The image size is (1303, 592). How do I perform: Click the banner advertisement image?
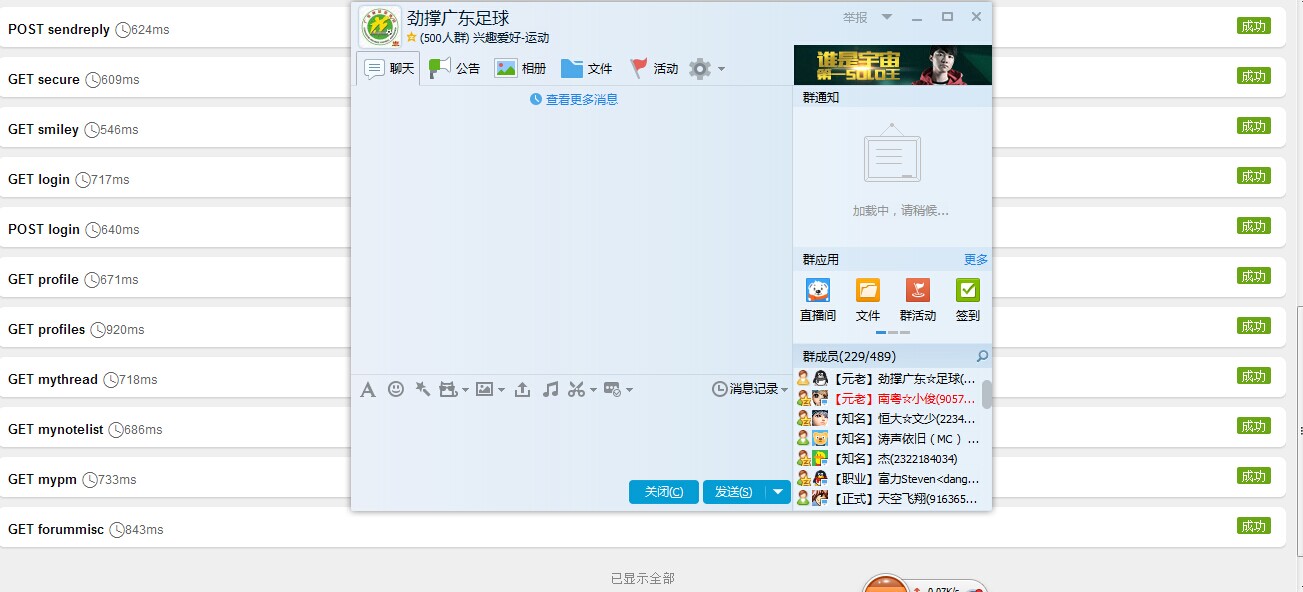893,65
